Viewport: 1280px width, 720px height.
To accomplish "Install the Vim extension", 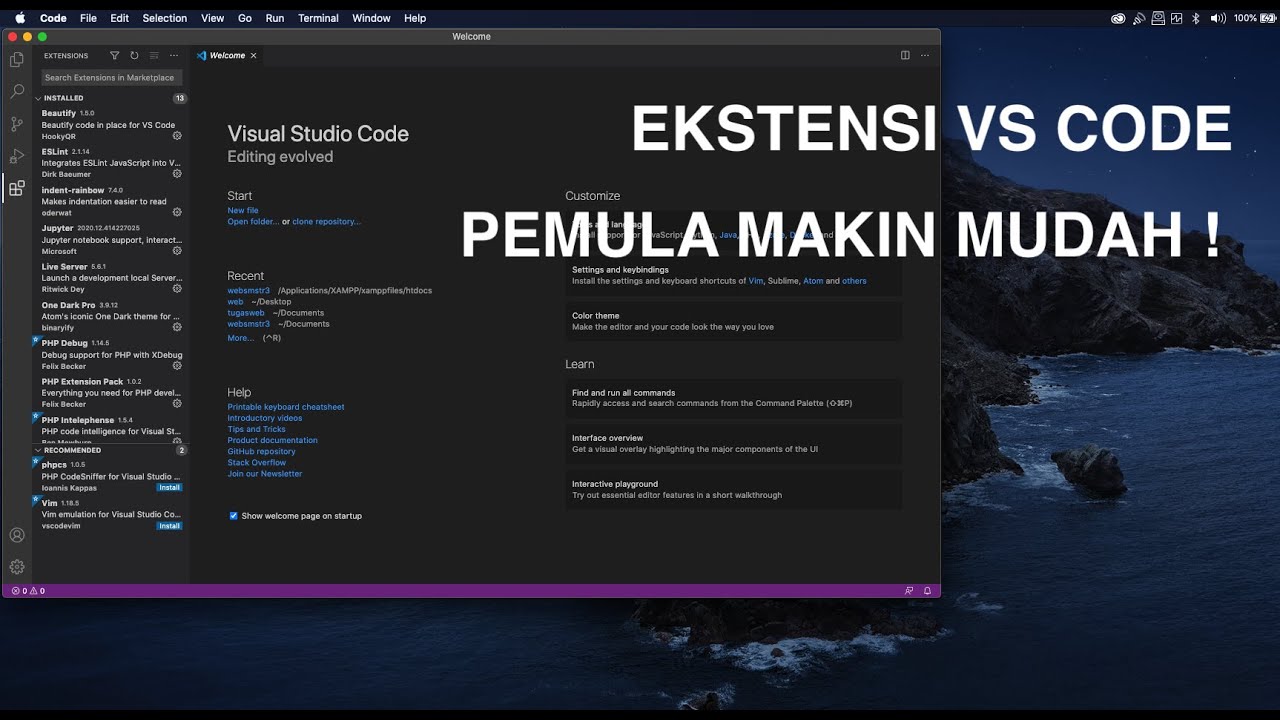I will pyautogui.click(x=170, y=526).
